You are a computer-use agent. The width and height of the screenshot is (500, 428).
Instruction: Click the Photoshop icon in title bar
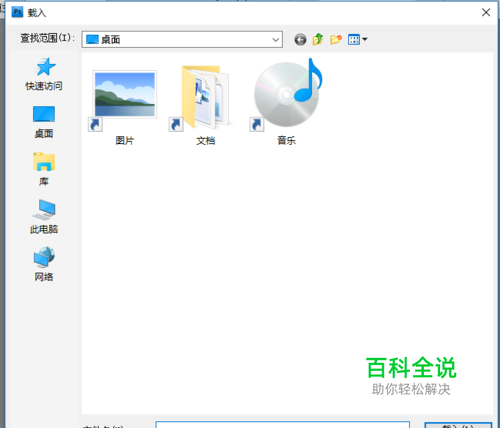click(x=17, y=12)
